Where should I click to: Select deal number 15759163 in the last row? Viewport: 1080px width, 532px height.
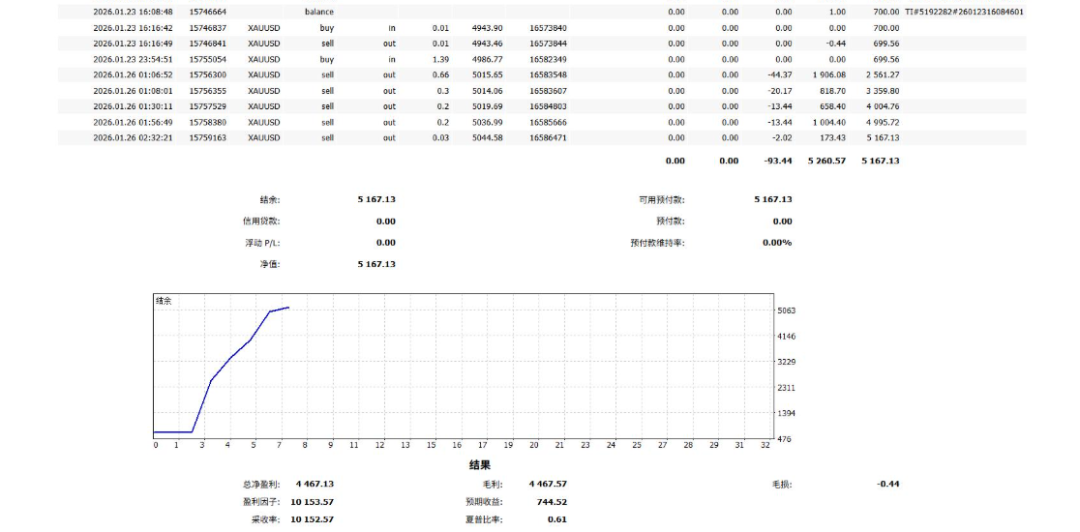coord(207,137)
